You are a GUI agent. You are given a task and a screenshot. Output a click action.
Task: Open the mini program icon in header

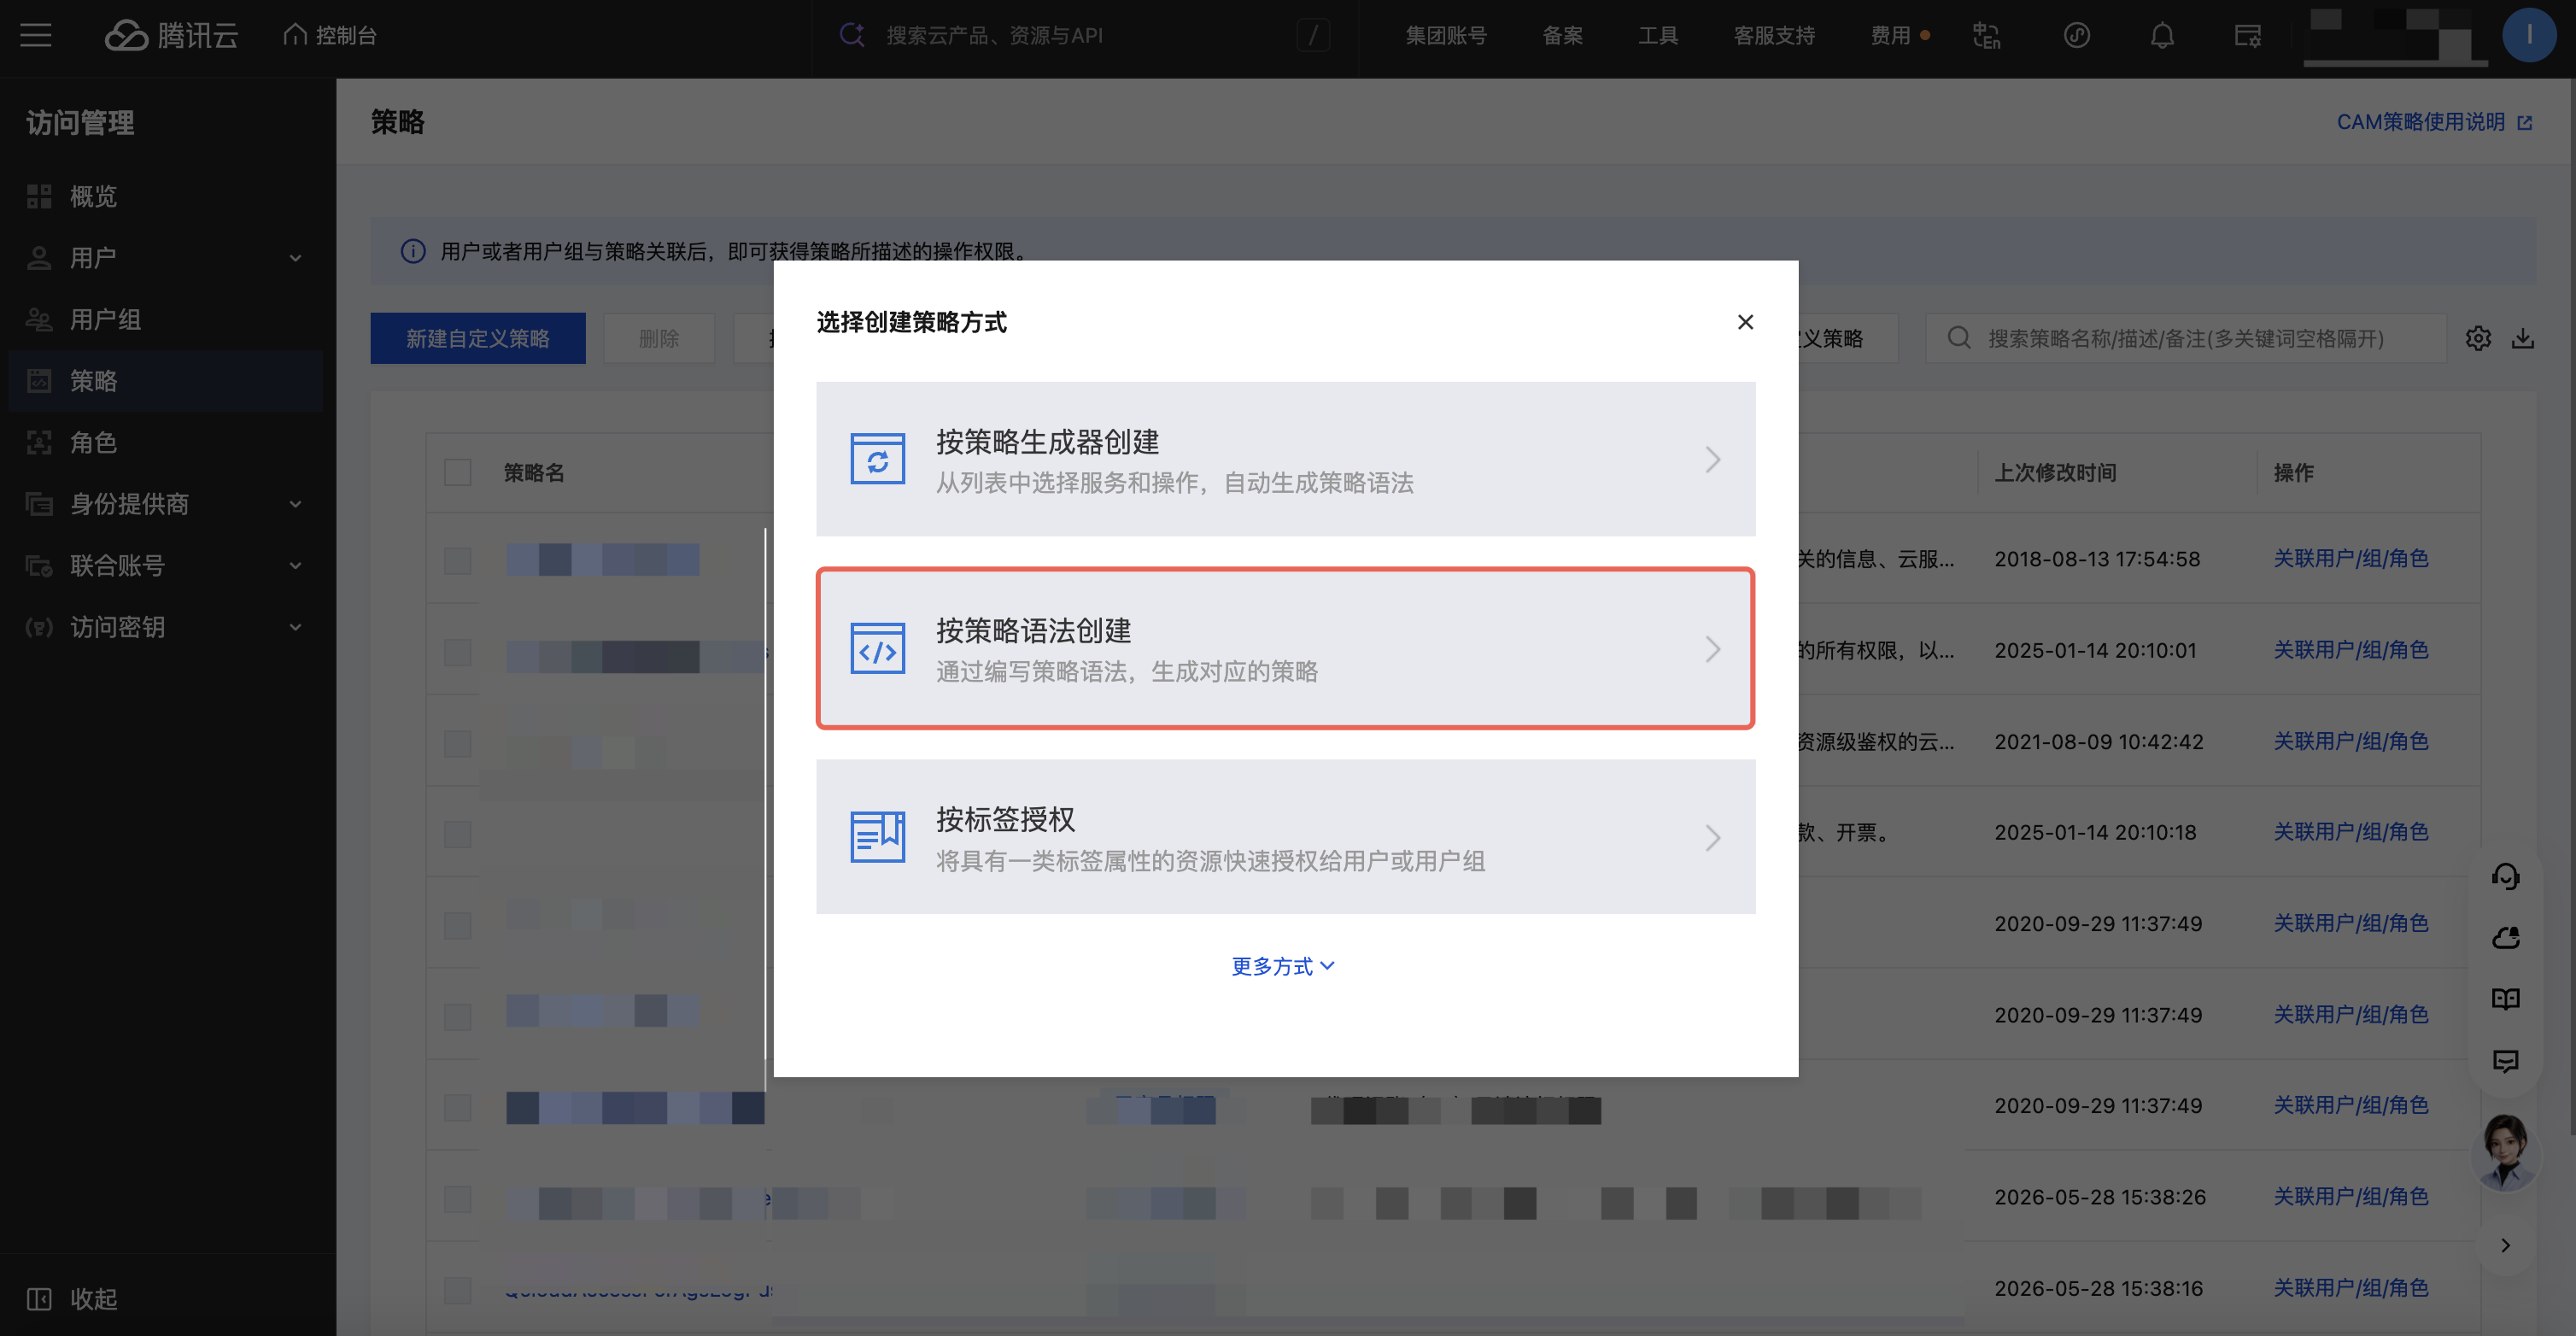(2077, 36)
